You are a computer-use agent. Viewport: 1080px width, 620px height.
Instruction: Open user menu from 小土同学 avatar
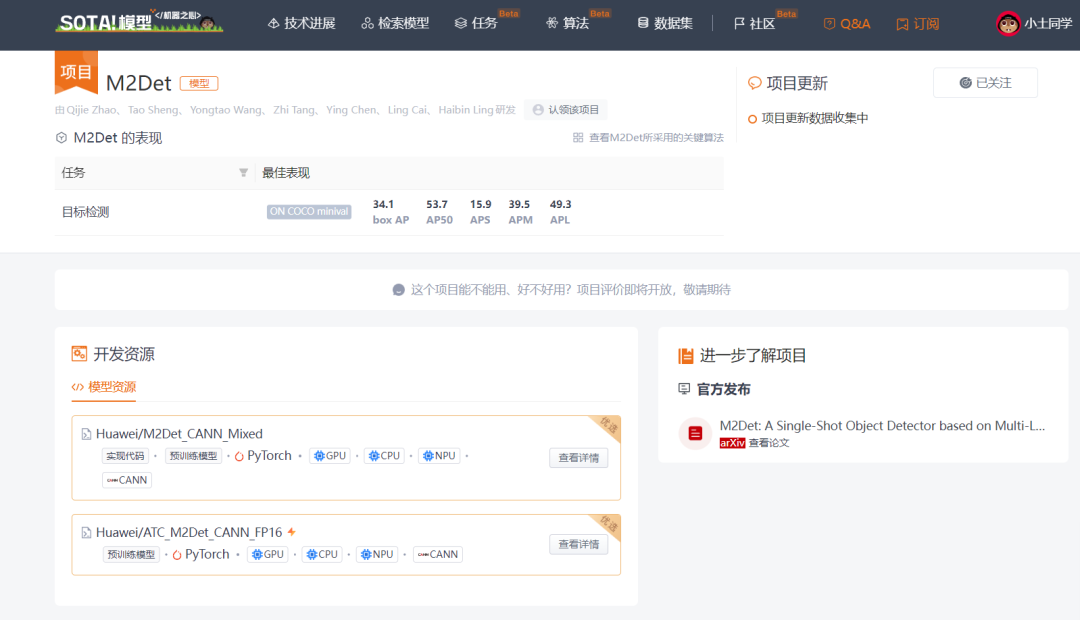point(1009,23)
